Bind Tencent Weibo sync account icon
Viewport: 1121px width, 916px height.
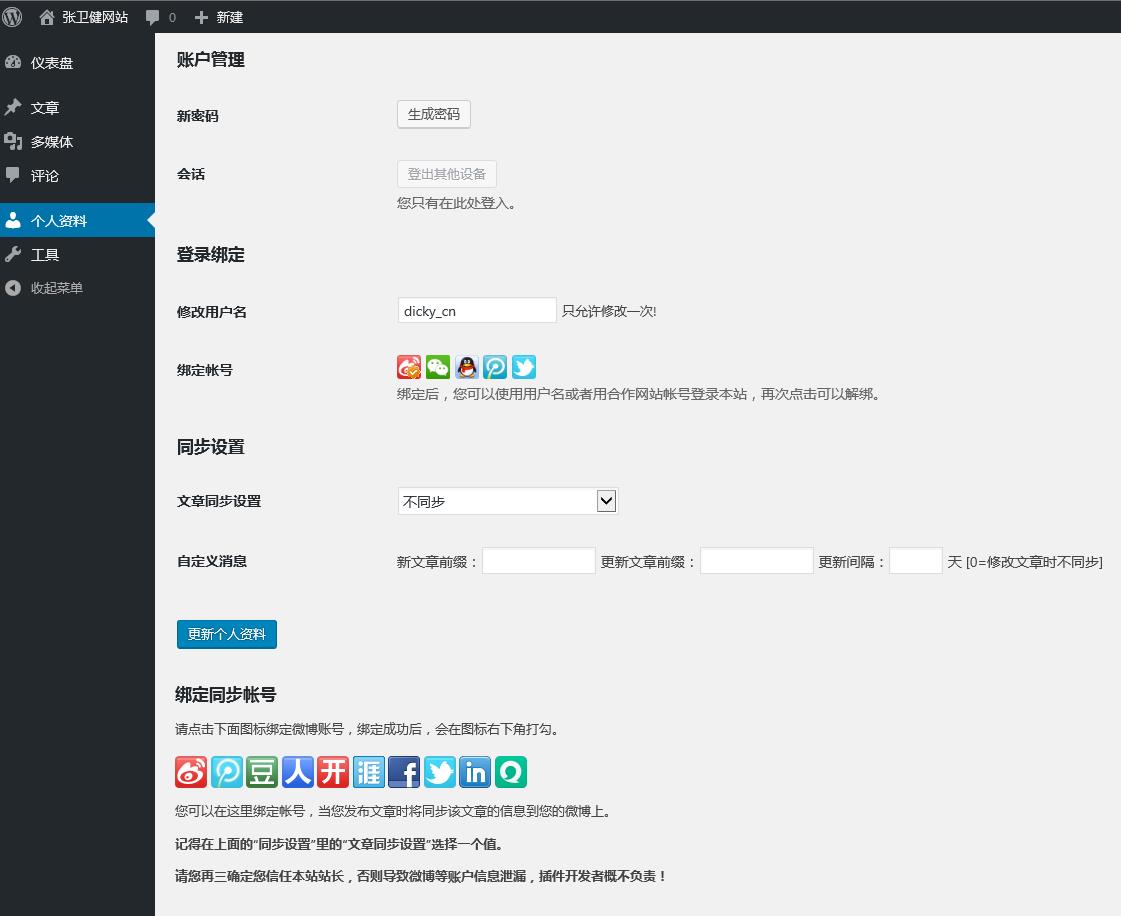[x=227, y=772]
